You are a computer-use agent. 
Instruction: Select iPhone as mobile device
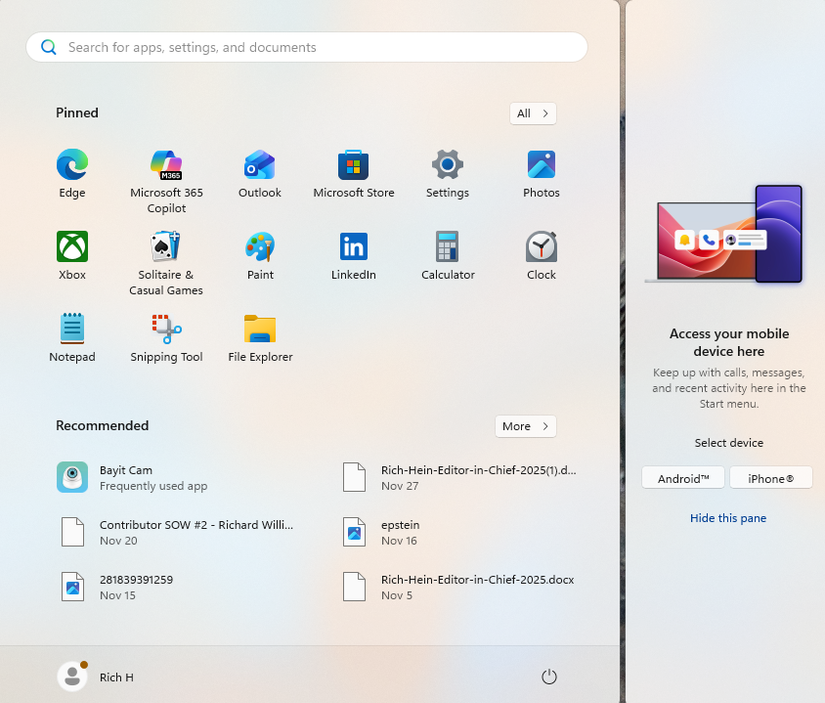[770, 477]
